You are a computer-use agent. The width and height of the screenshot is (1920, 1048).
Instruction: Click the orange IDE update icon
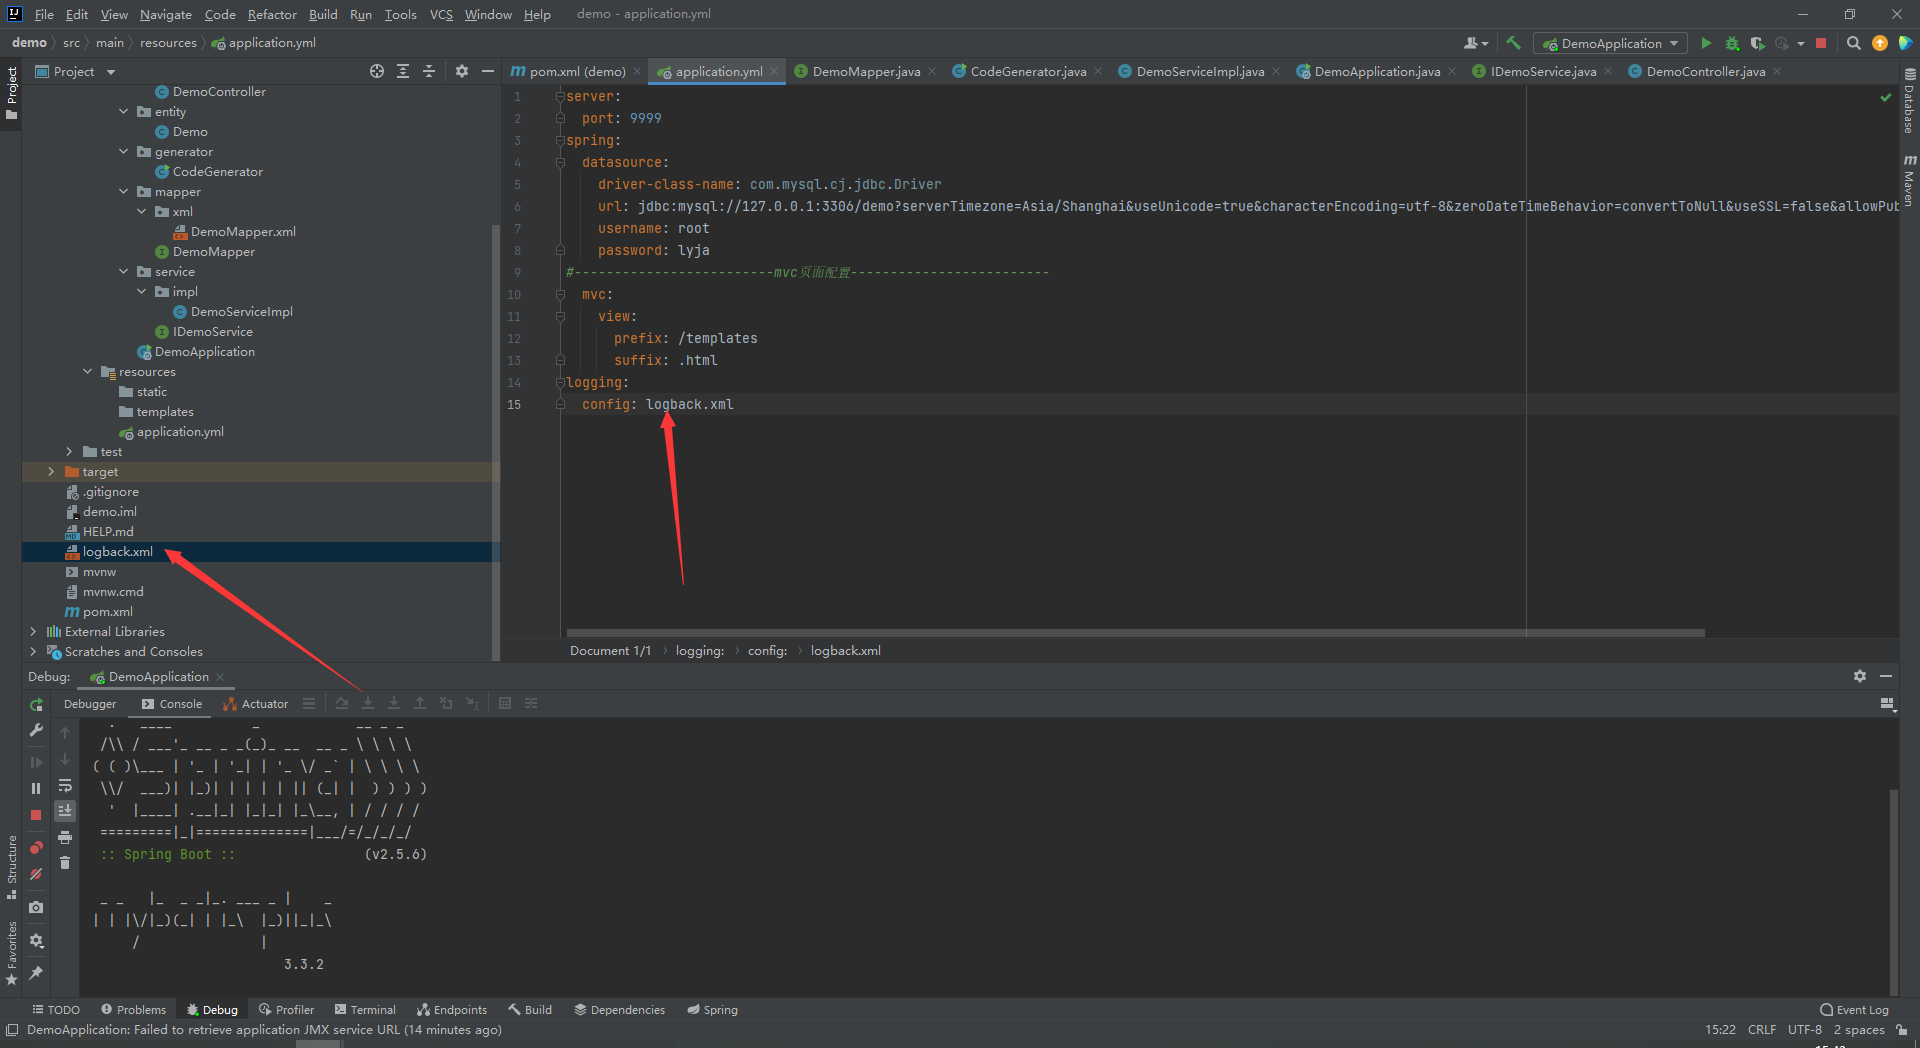1880,43
